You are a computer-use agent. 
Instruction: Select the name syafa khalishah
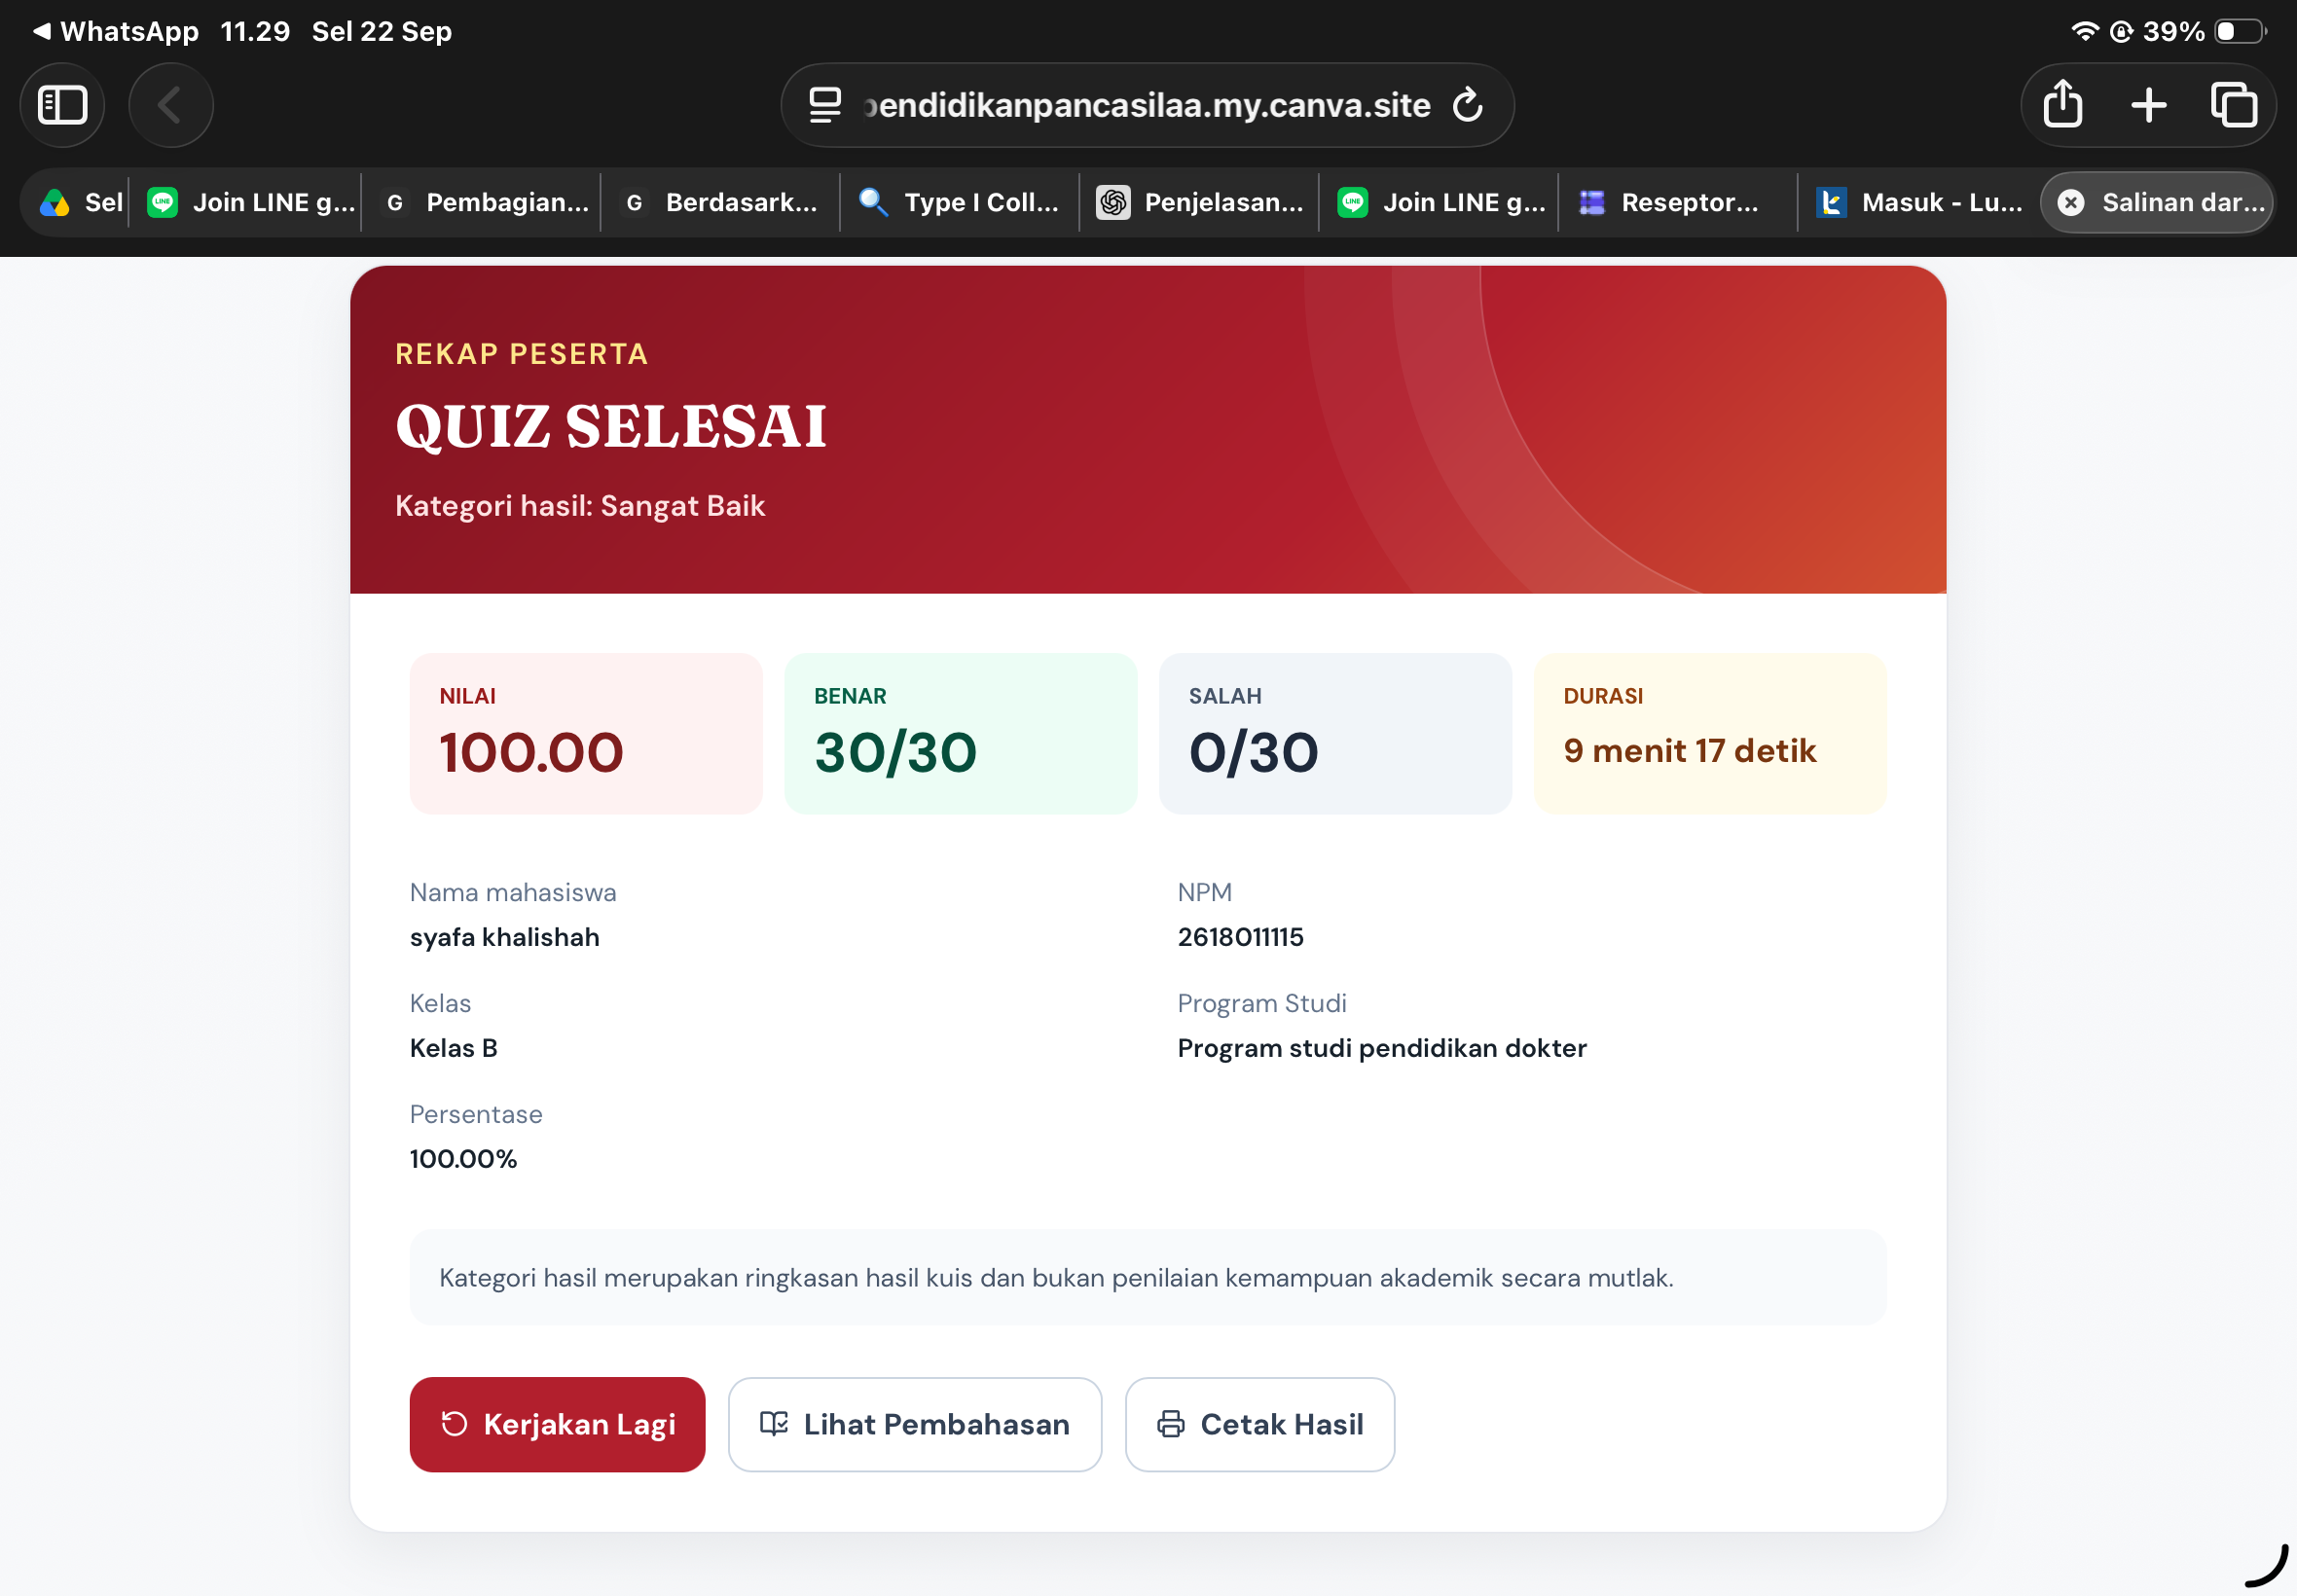tap(505, 937)
